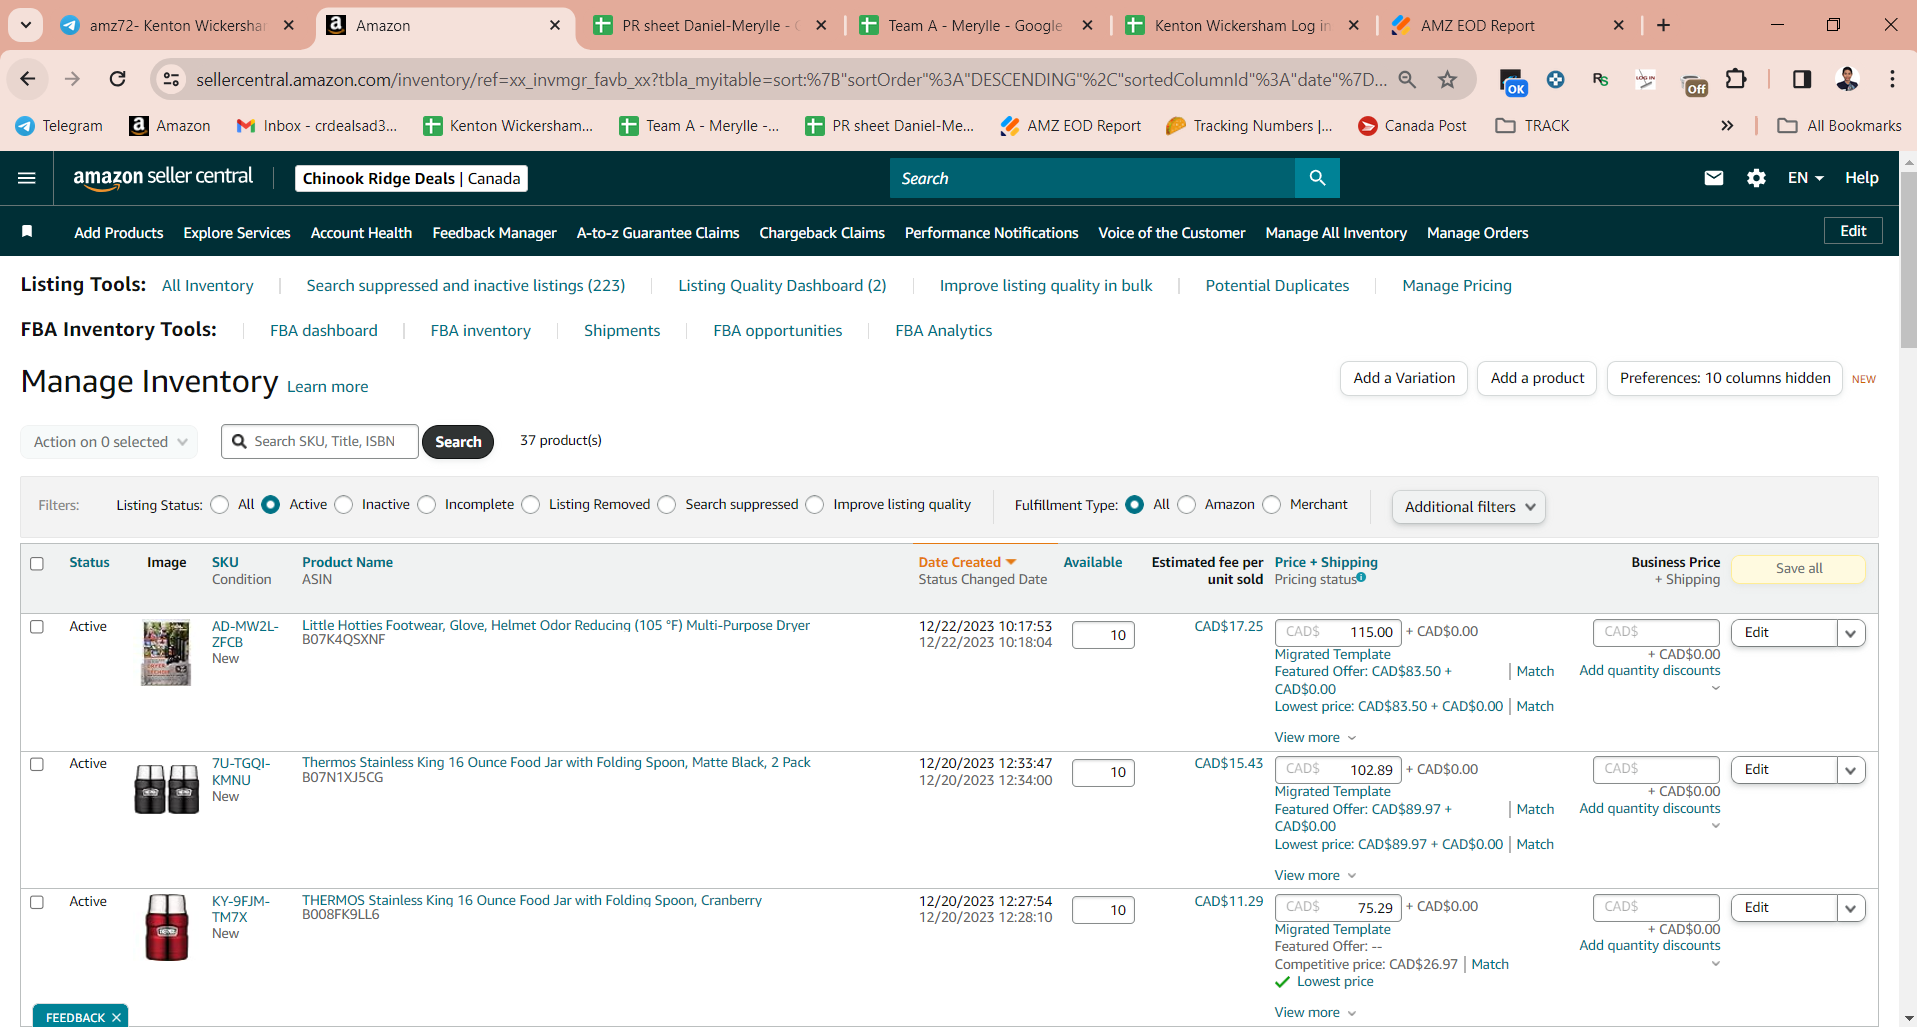Open Edit dropdown arrow for Thermos 2 Pack row
This screenshot has width=1917, height=1027.
click(x=1851, y=770)
